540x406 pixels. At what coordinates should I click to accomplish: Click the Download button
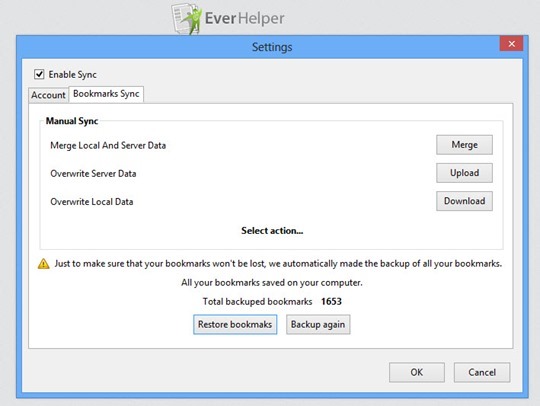[x=464, y=201]
